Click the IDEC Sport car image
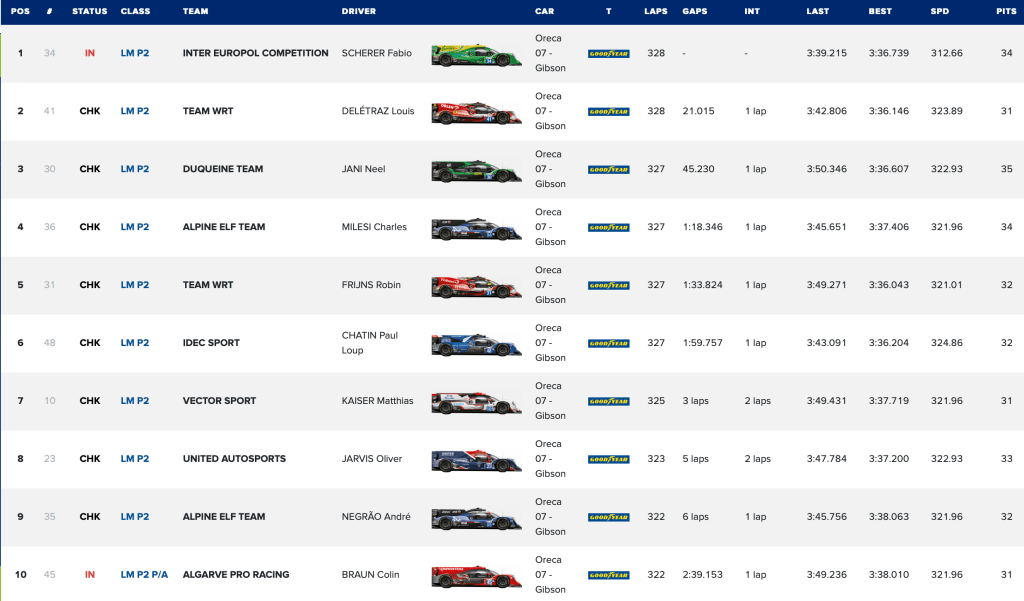Viewport: 1024px width, 601px height. tap(477, 345)
